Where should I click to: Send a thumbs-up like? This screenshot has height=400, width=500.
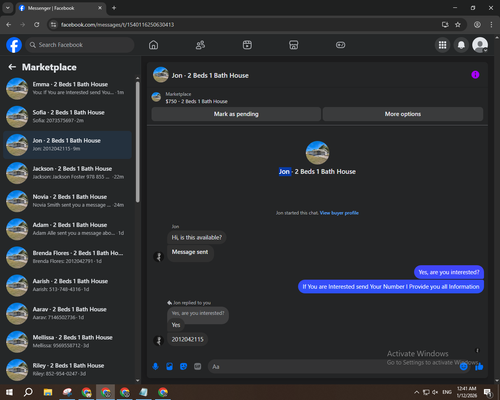click(x=479, y=367)
